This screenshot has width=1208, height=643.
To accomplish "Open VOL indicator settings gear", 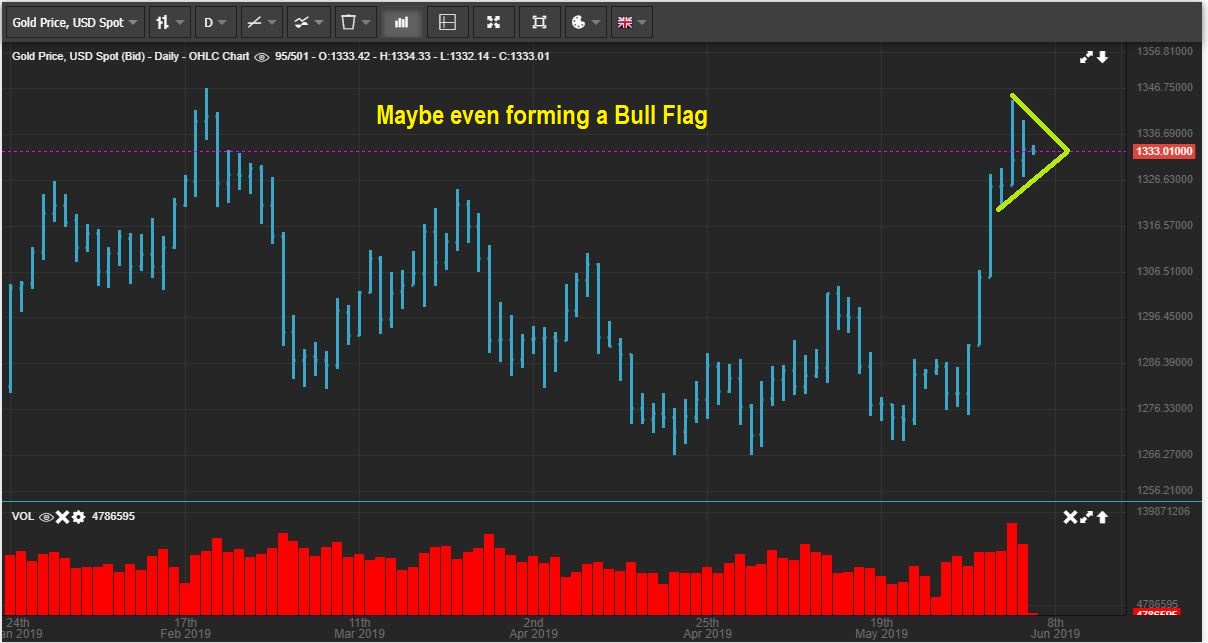I will coord(78,517).
